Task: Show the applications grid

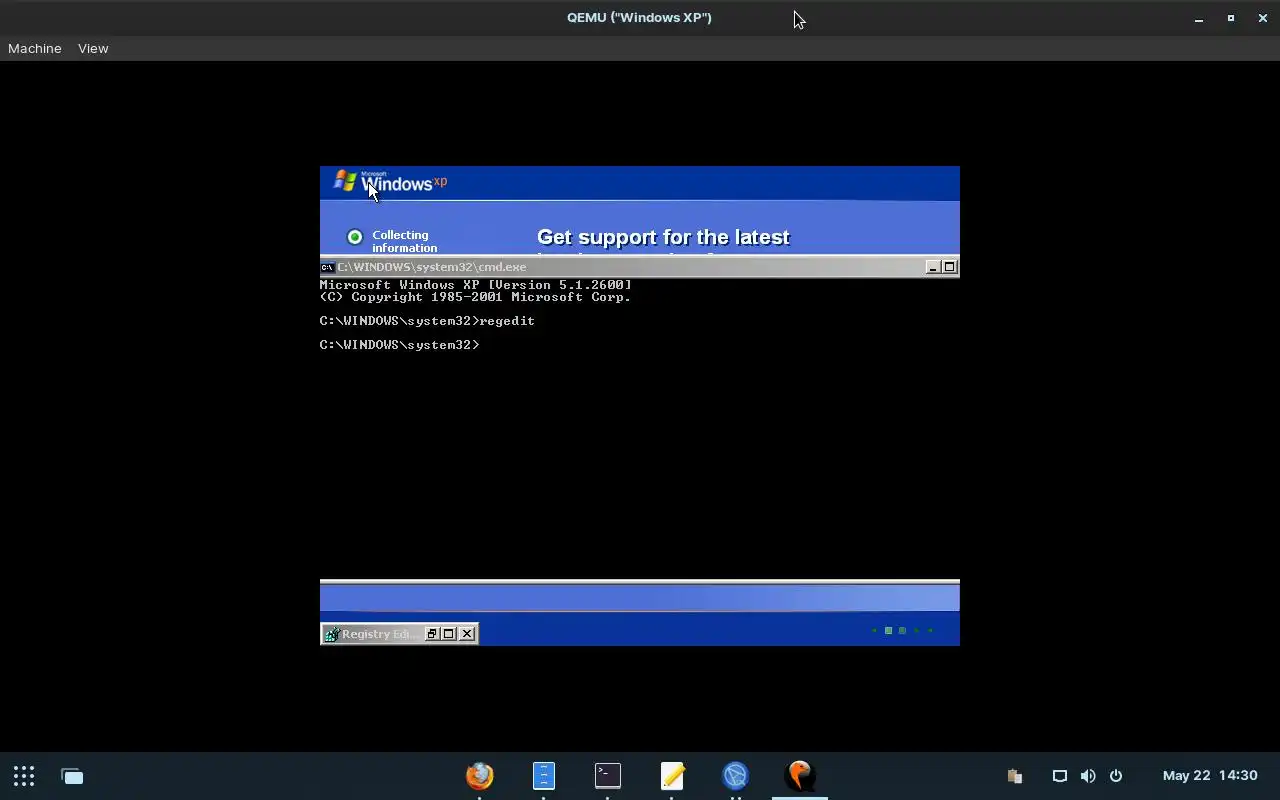Action: (24, 775)
